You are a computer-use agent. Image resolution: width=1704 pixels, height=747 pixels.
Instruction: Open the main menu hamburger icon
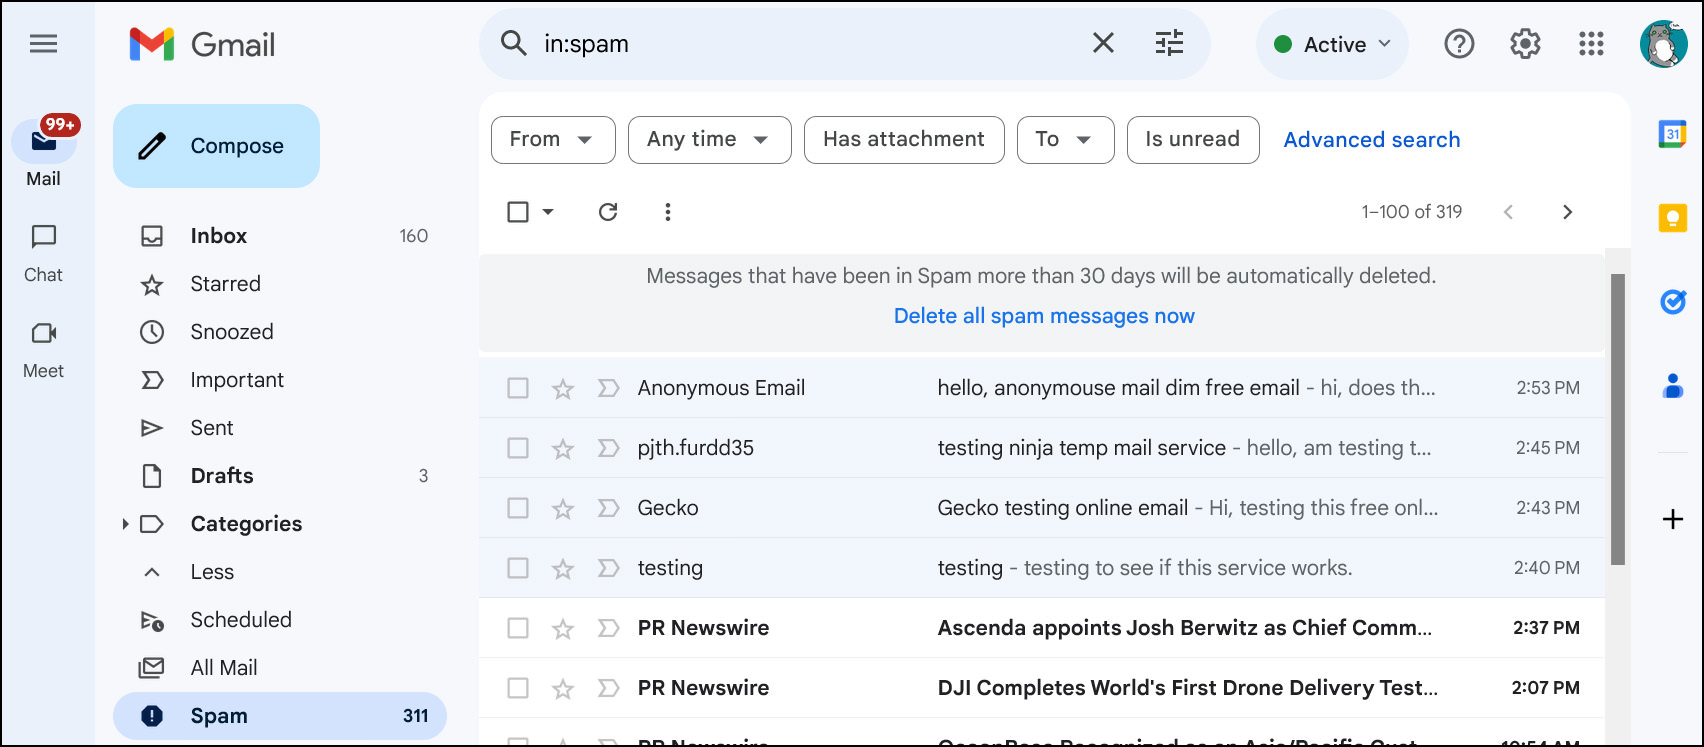[x=44, y=44]
